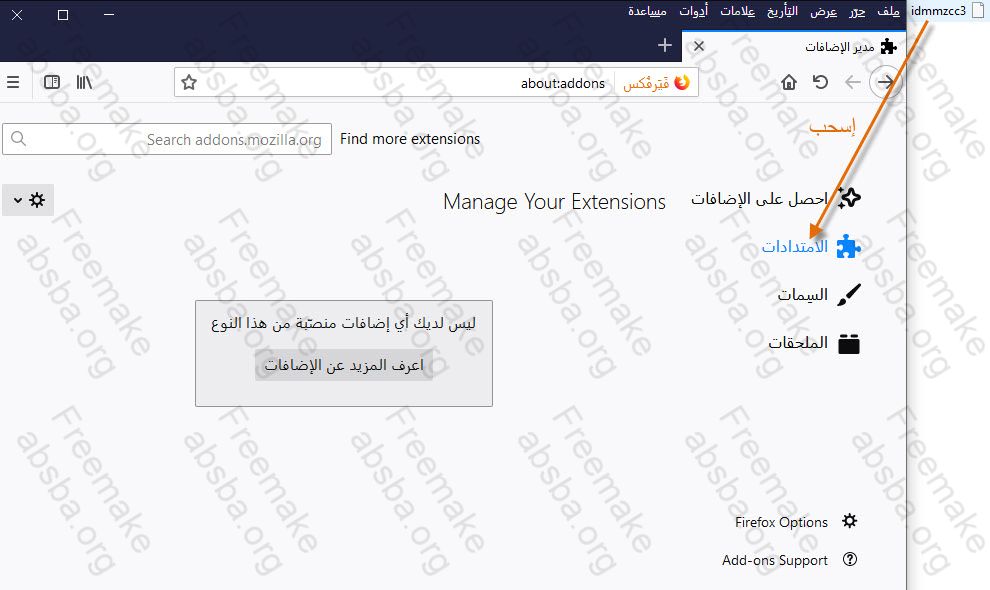Screen dimensions: 990x590
Task: Click the sparkle Get Add-ons icon
Action: point(849,198)
